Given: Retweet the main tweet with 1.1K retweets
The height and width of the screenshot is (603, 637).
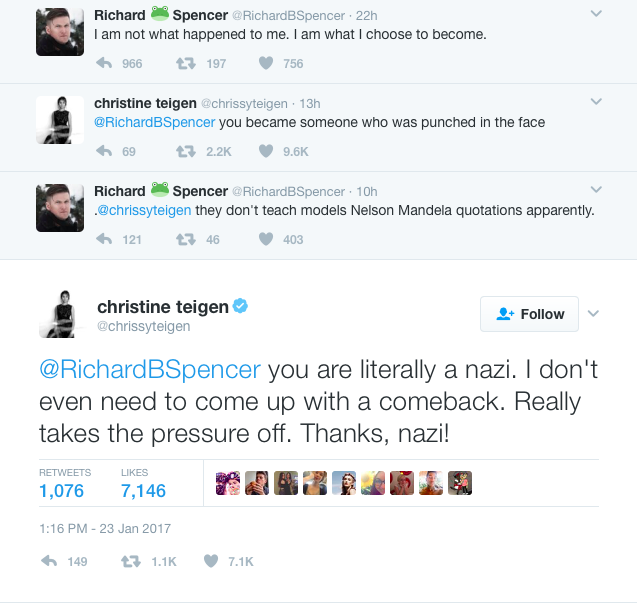Looking at the screenshot, I should (130, 562).
